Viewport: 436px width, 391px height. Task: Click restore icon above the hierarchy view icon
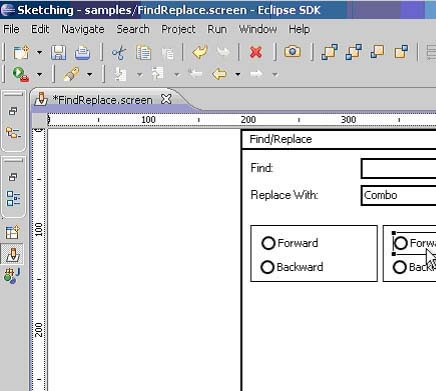(13, 111)
